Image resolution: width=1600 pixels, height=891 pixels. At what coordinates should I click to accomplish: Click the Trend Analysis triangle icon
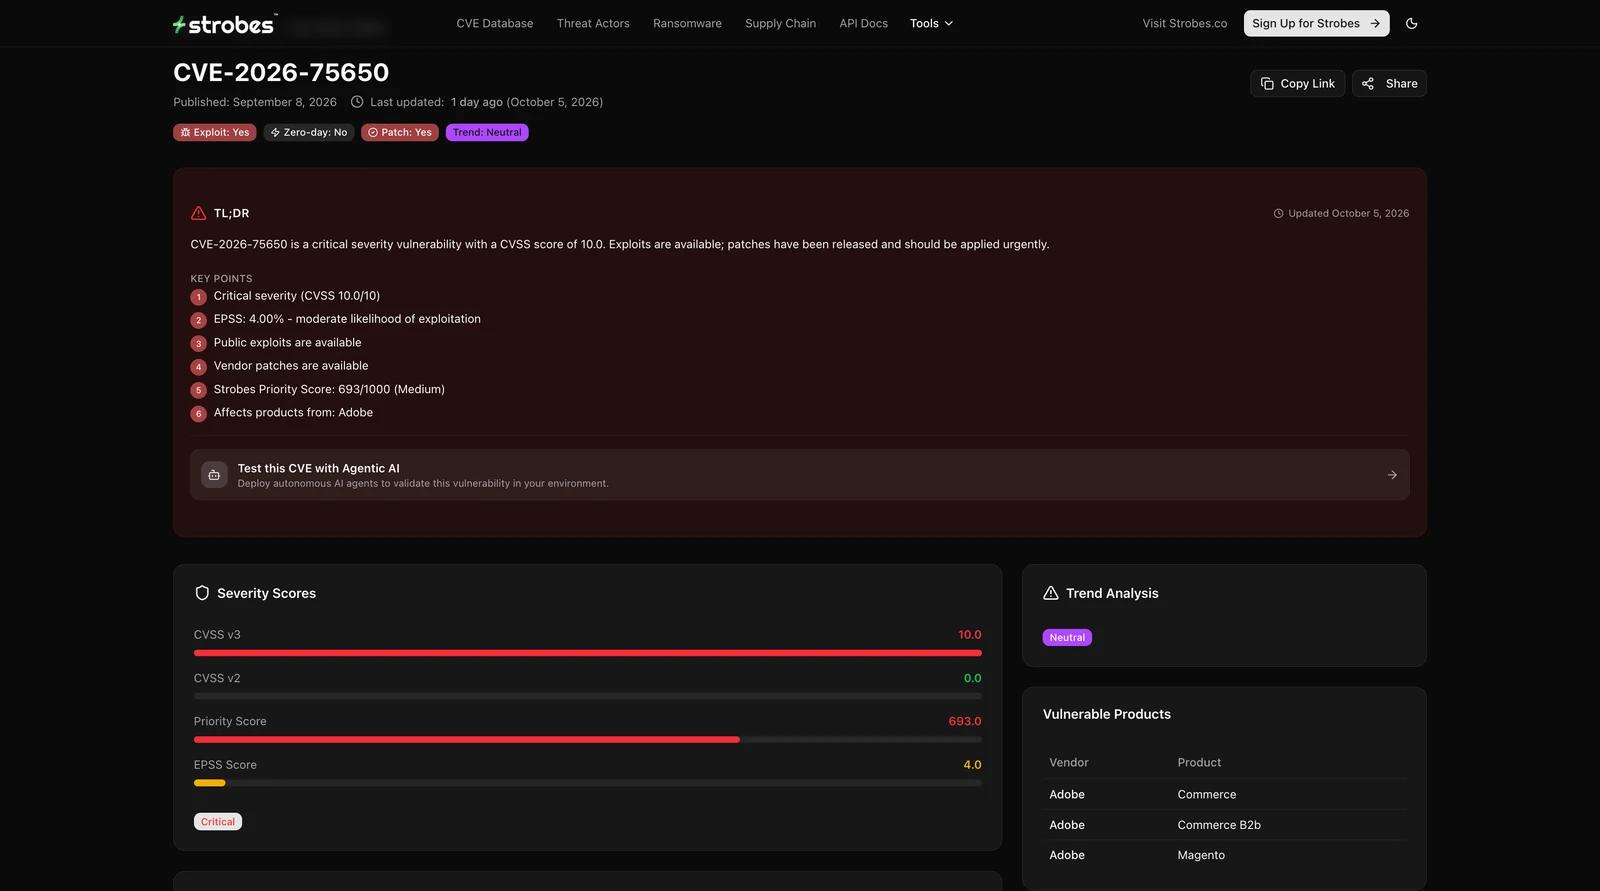pyautogui.click(x=1051, y=593)
